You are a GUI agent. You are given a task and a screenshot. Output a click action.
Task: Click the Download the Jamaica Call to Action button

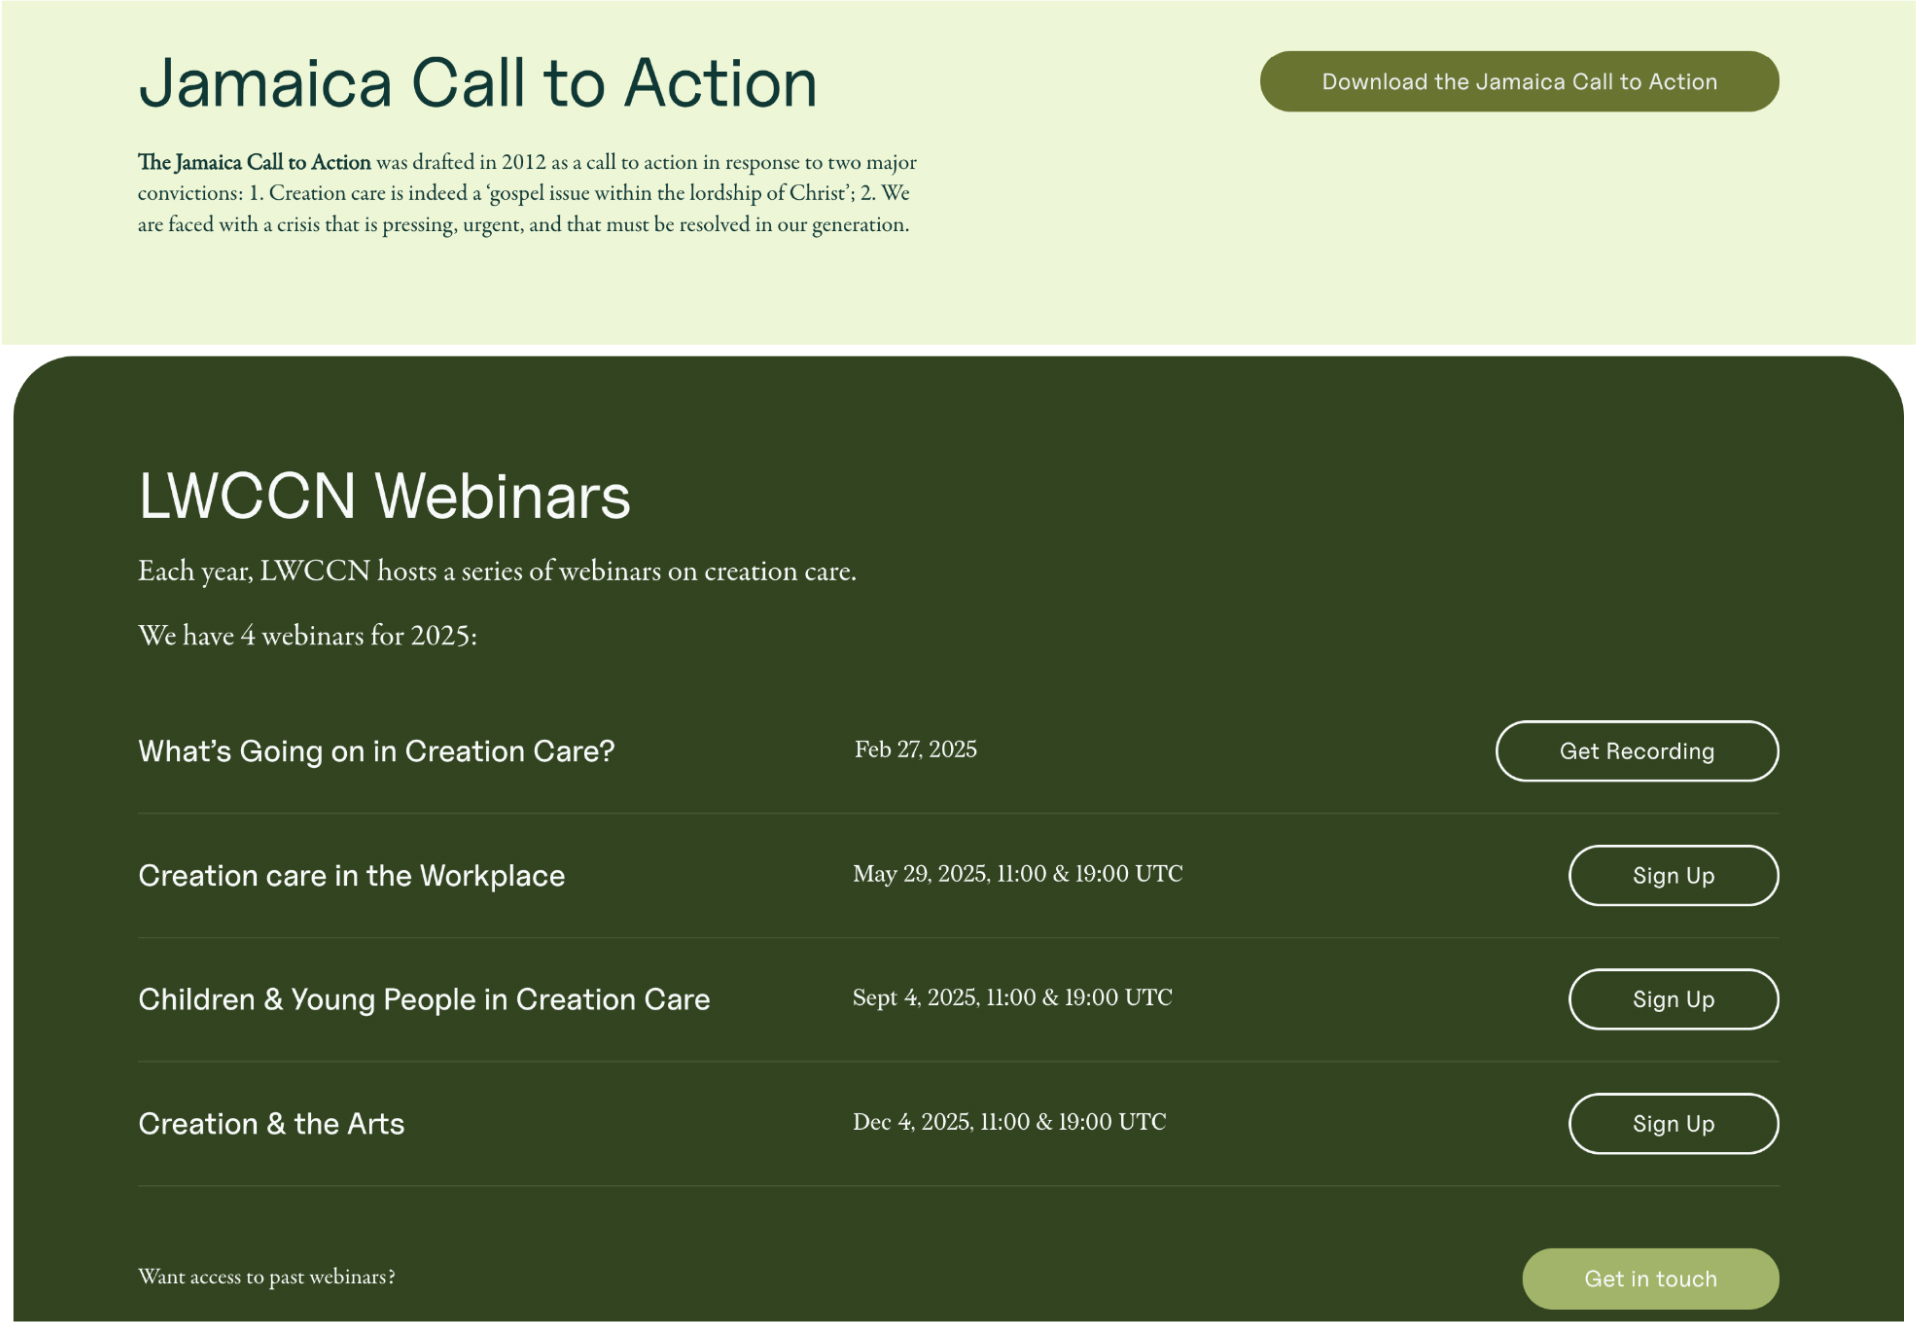pos(1518,81)
